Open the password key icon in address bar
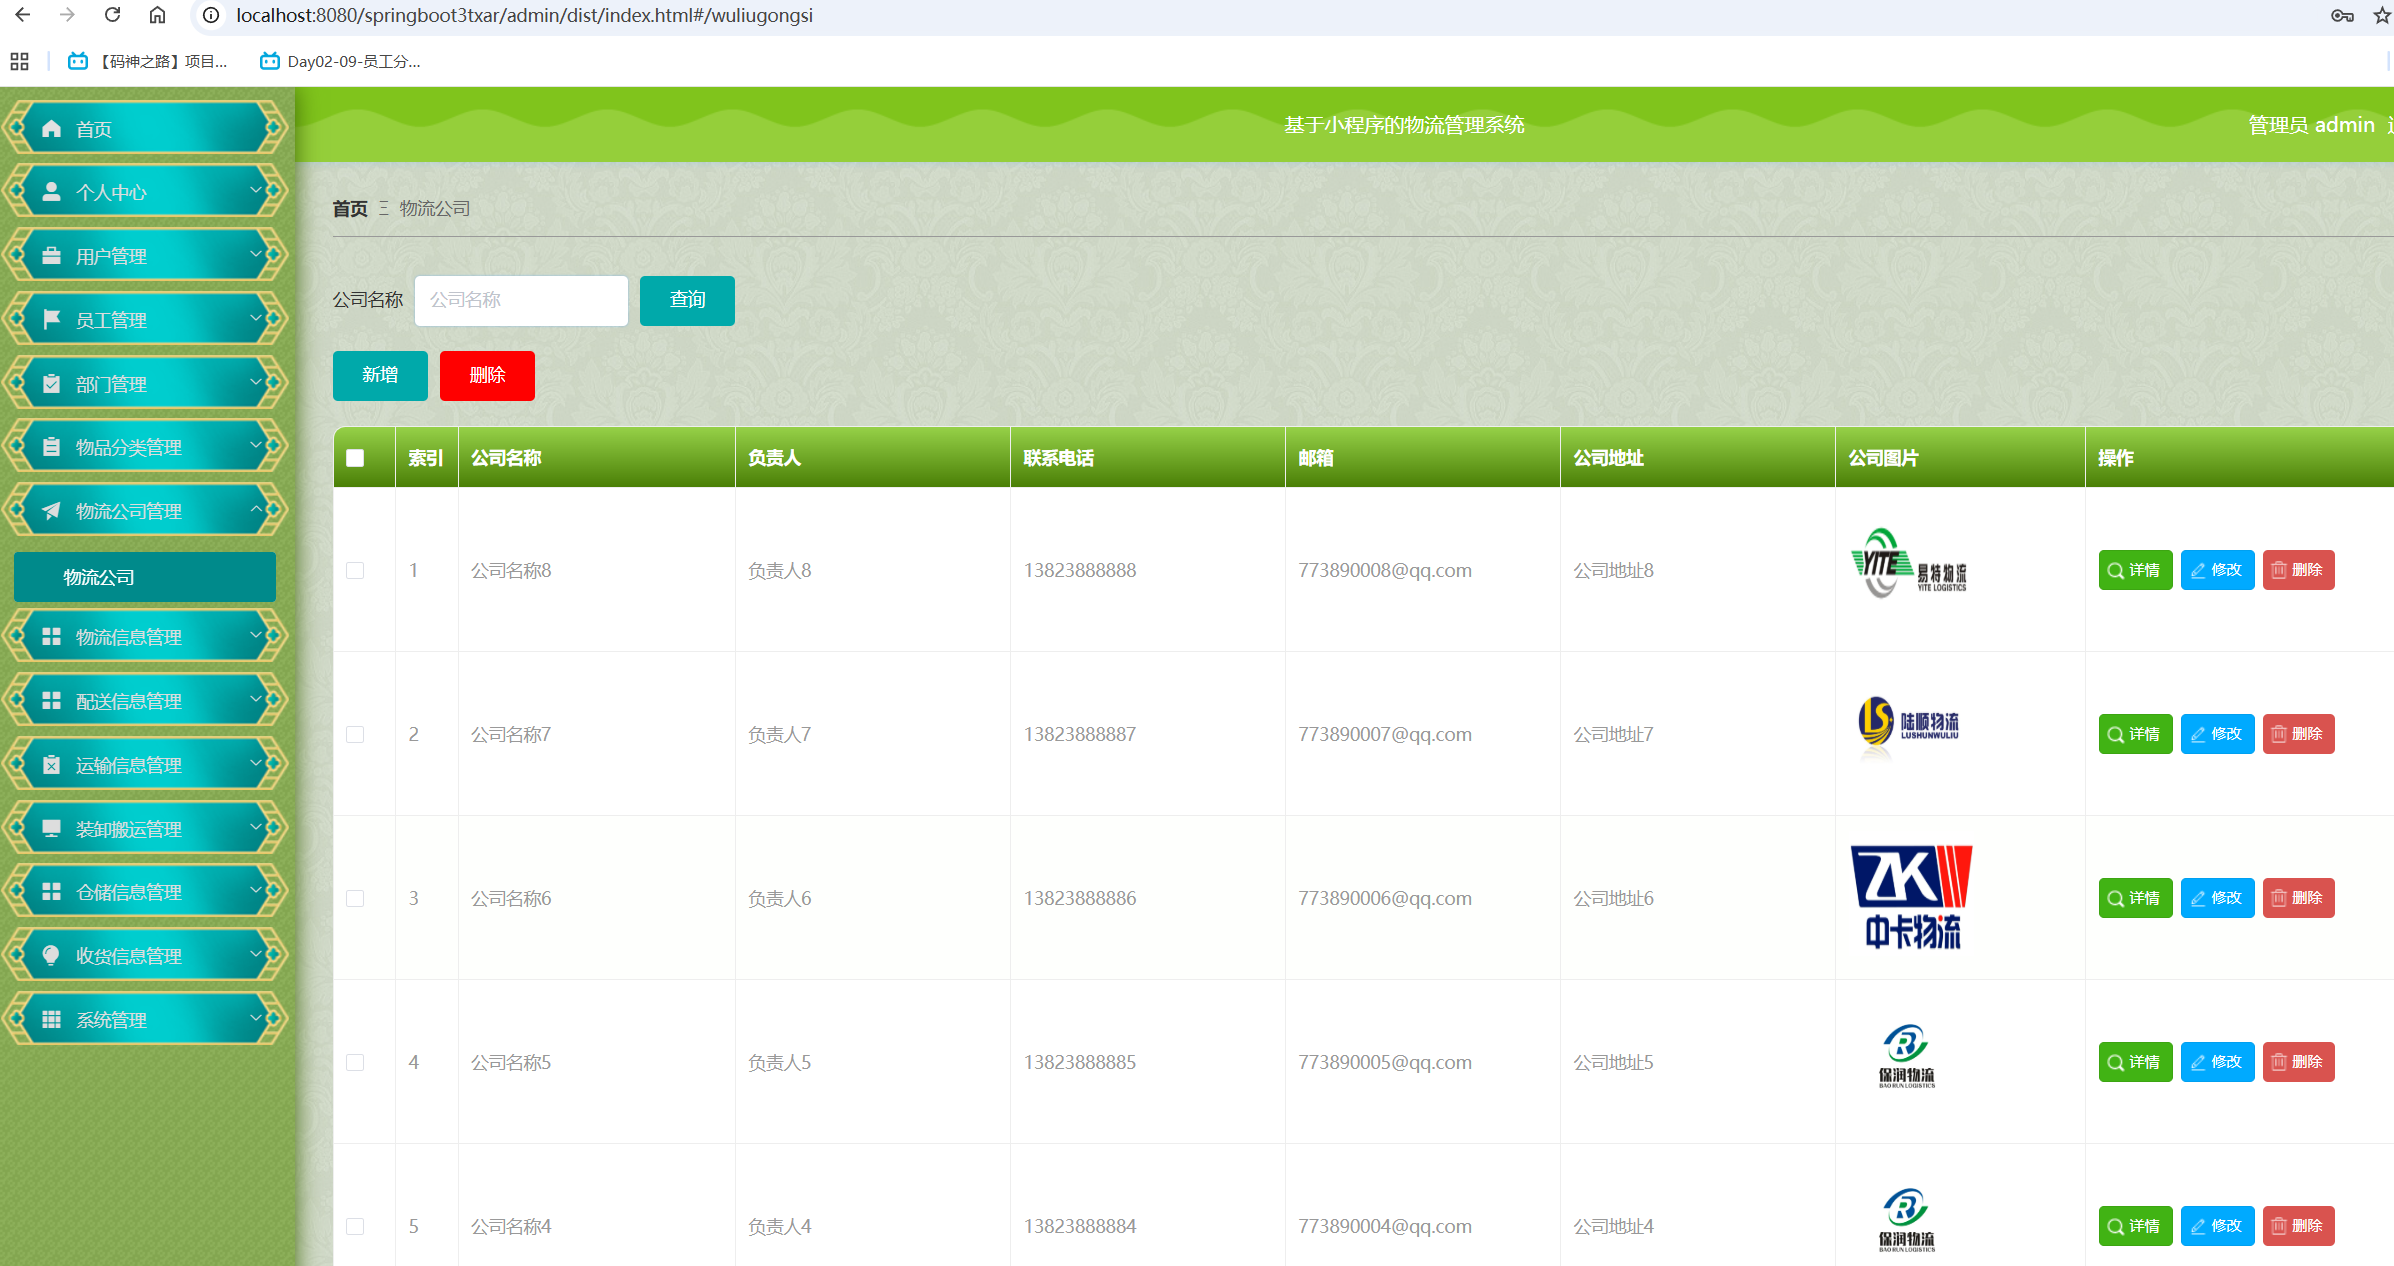Viewport: 2394px width, 1266px height. pos(2341,15)
